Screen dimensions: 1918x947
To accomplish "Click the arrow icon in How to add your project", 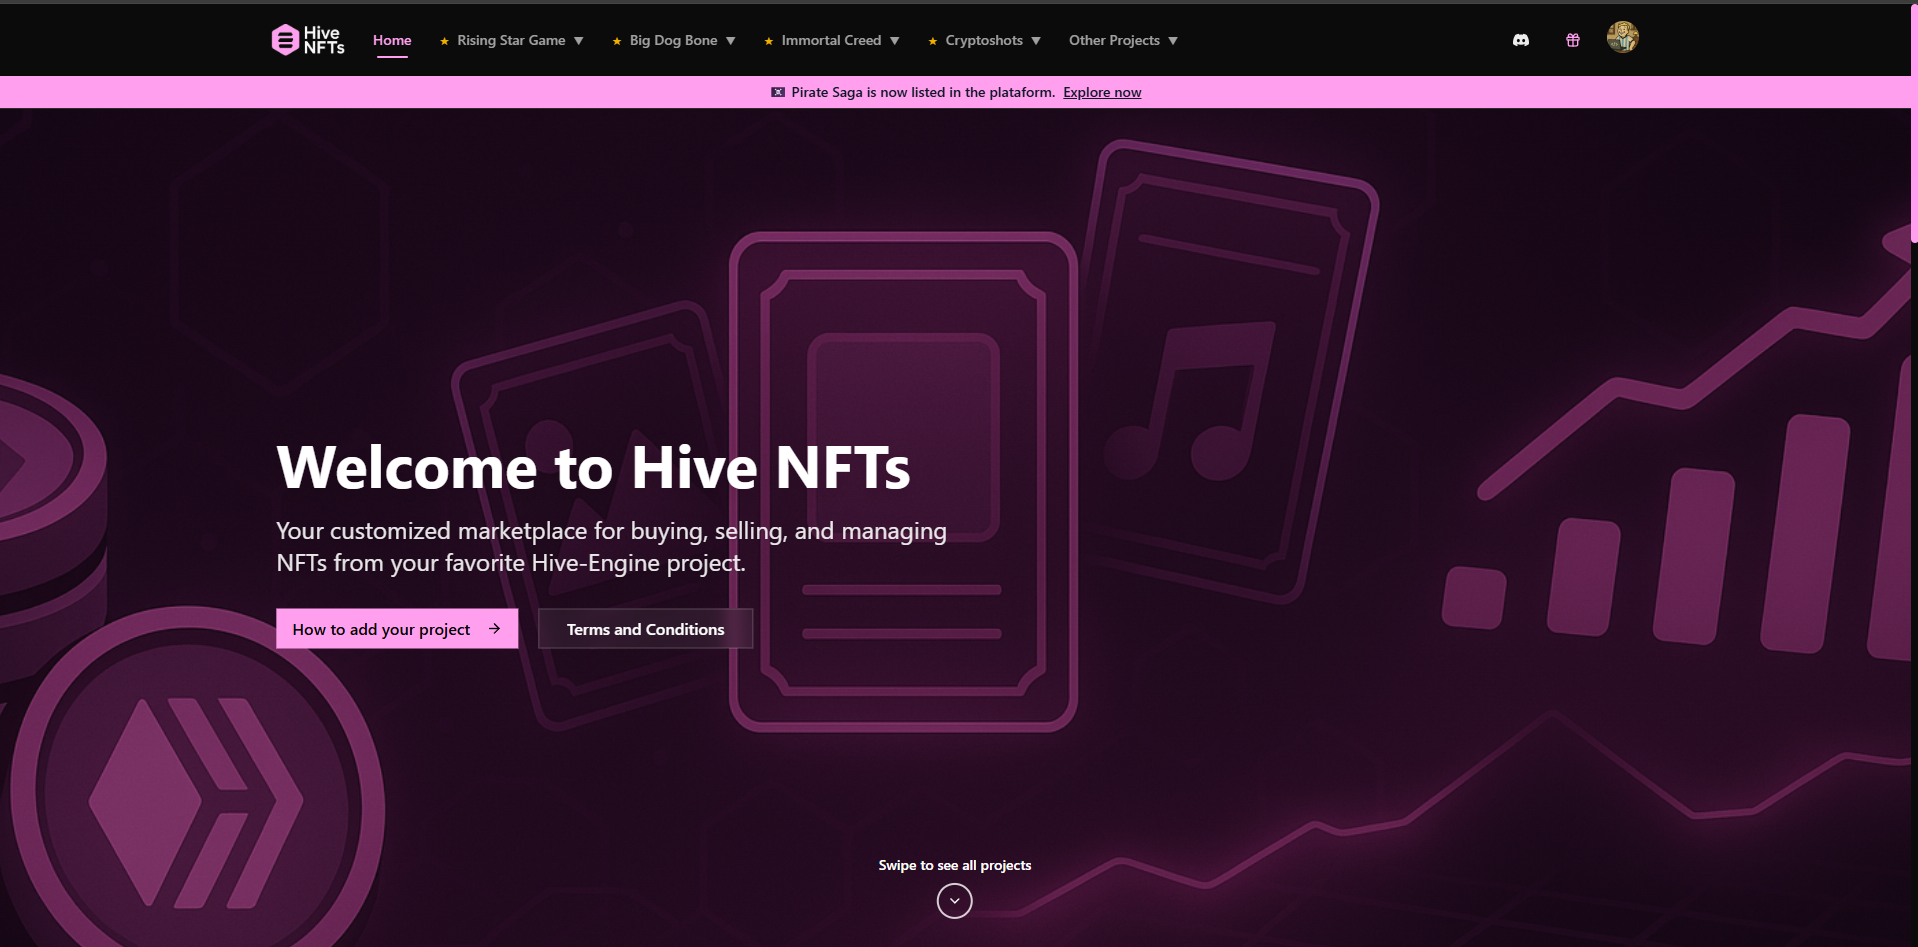I will (x=494, y=628).
